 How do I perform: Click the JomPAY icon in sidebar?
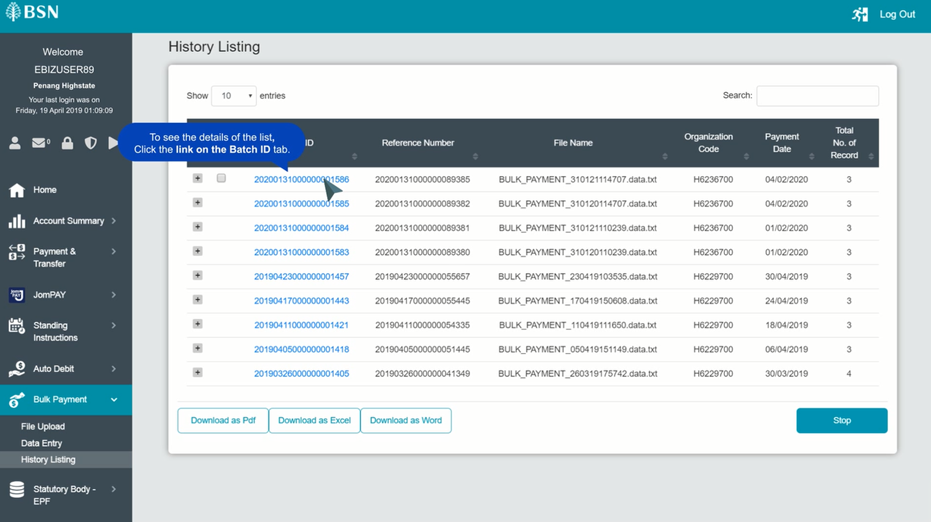click(x=17, y=295)
